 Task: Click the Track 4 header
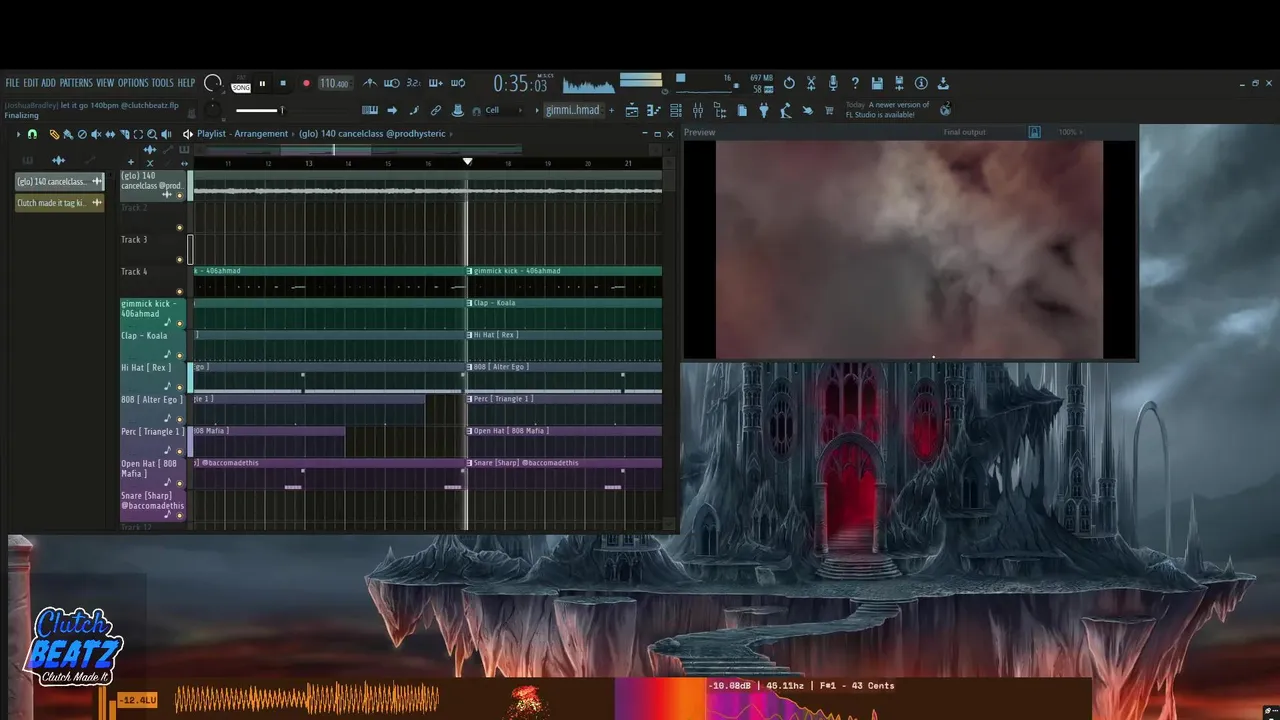pos(152,280)
